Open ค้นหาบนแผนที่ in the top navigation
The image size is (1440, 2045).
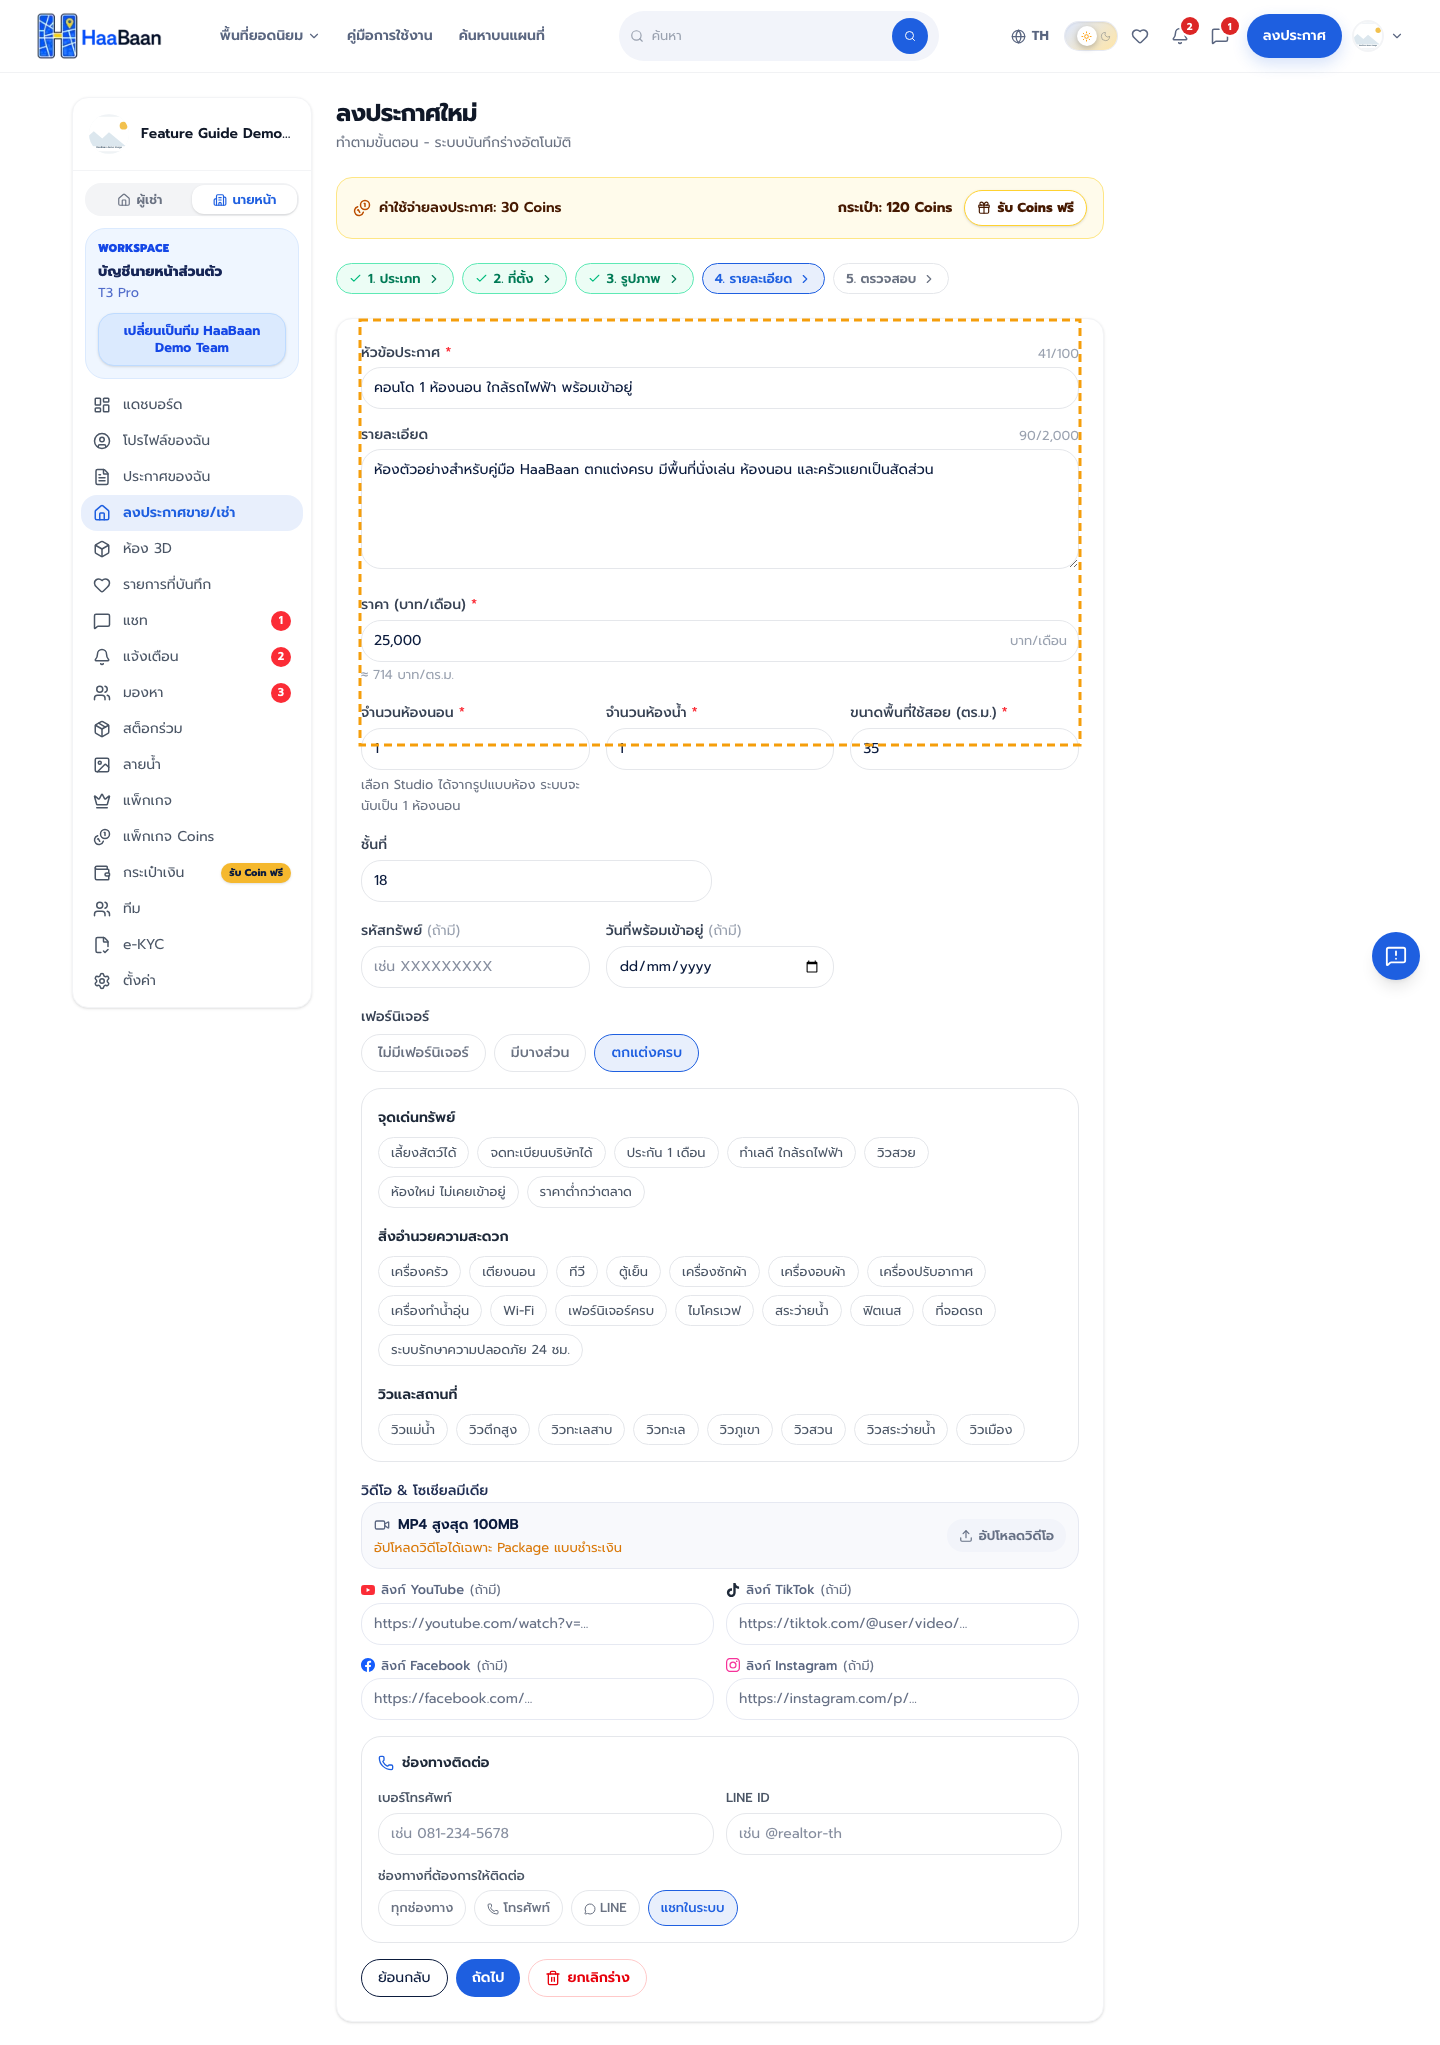click(502, 36)
